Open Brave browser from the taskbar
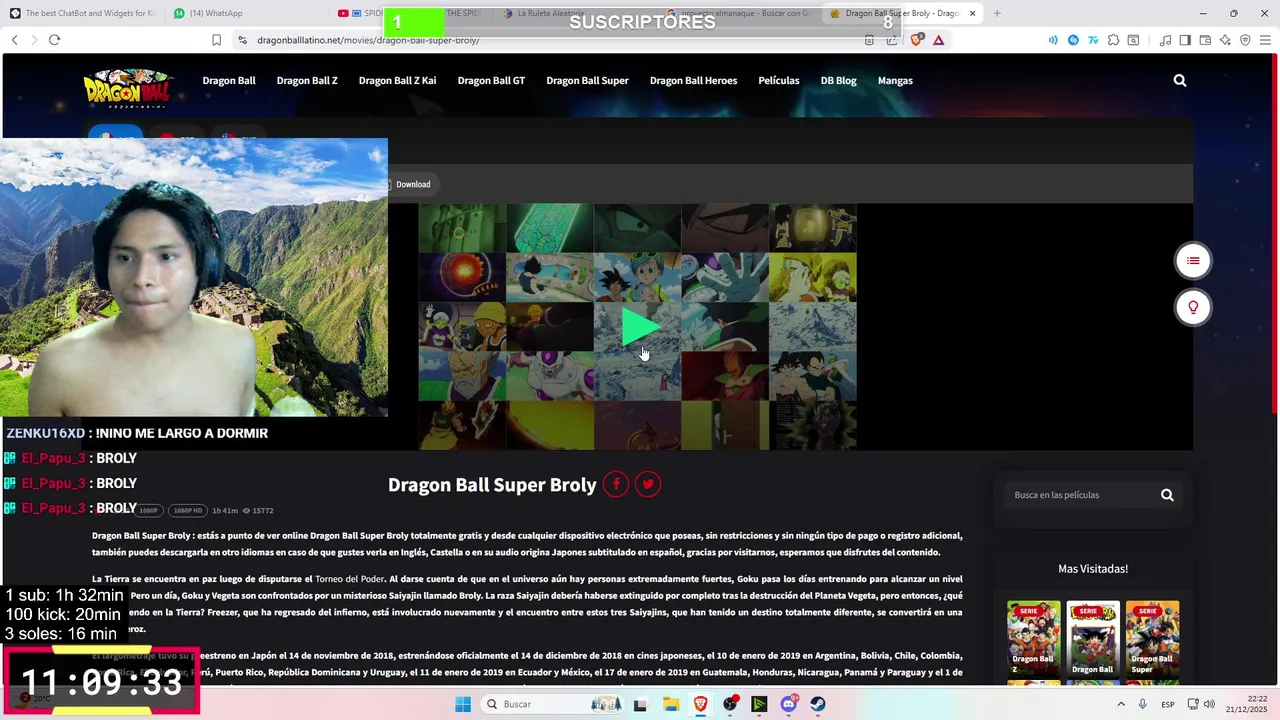This screenshot has height=720, width=1280. (x=700, y=704)
